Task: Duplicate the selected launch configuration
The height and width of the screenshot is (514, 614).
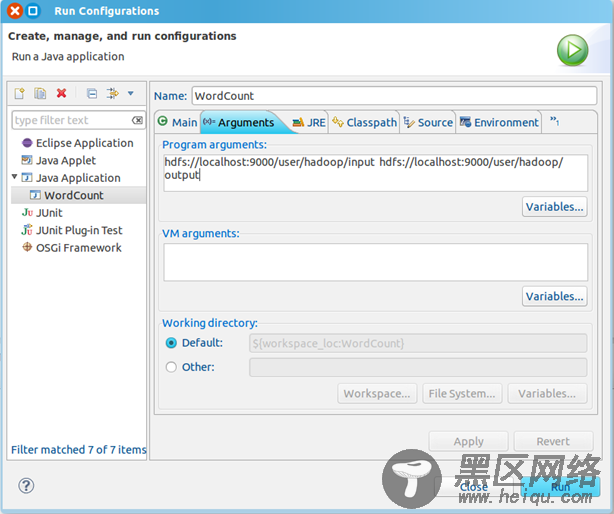Action: pos(40,94)
